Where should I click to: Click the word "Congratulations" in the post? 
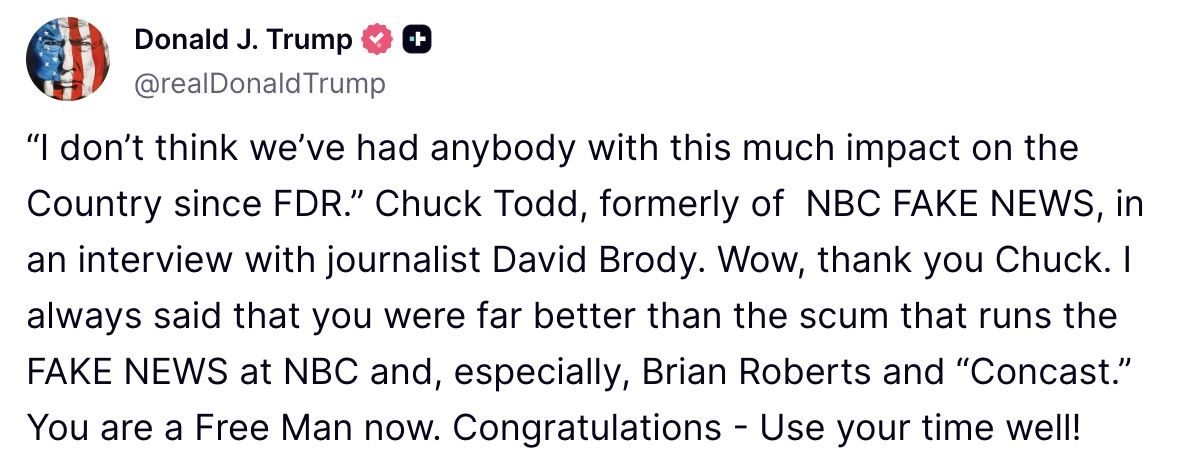[587, 427]
